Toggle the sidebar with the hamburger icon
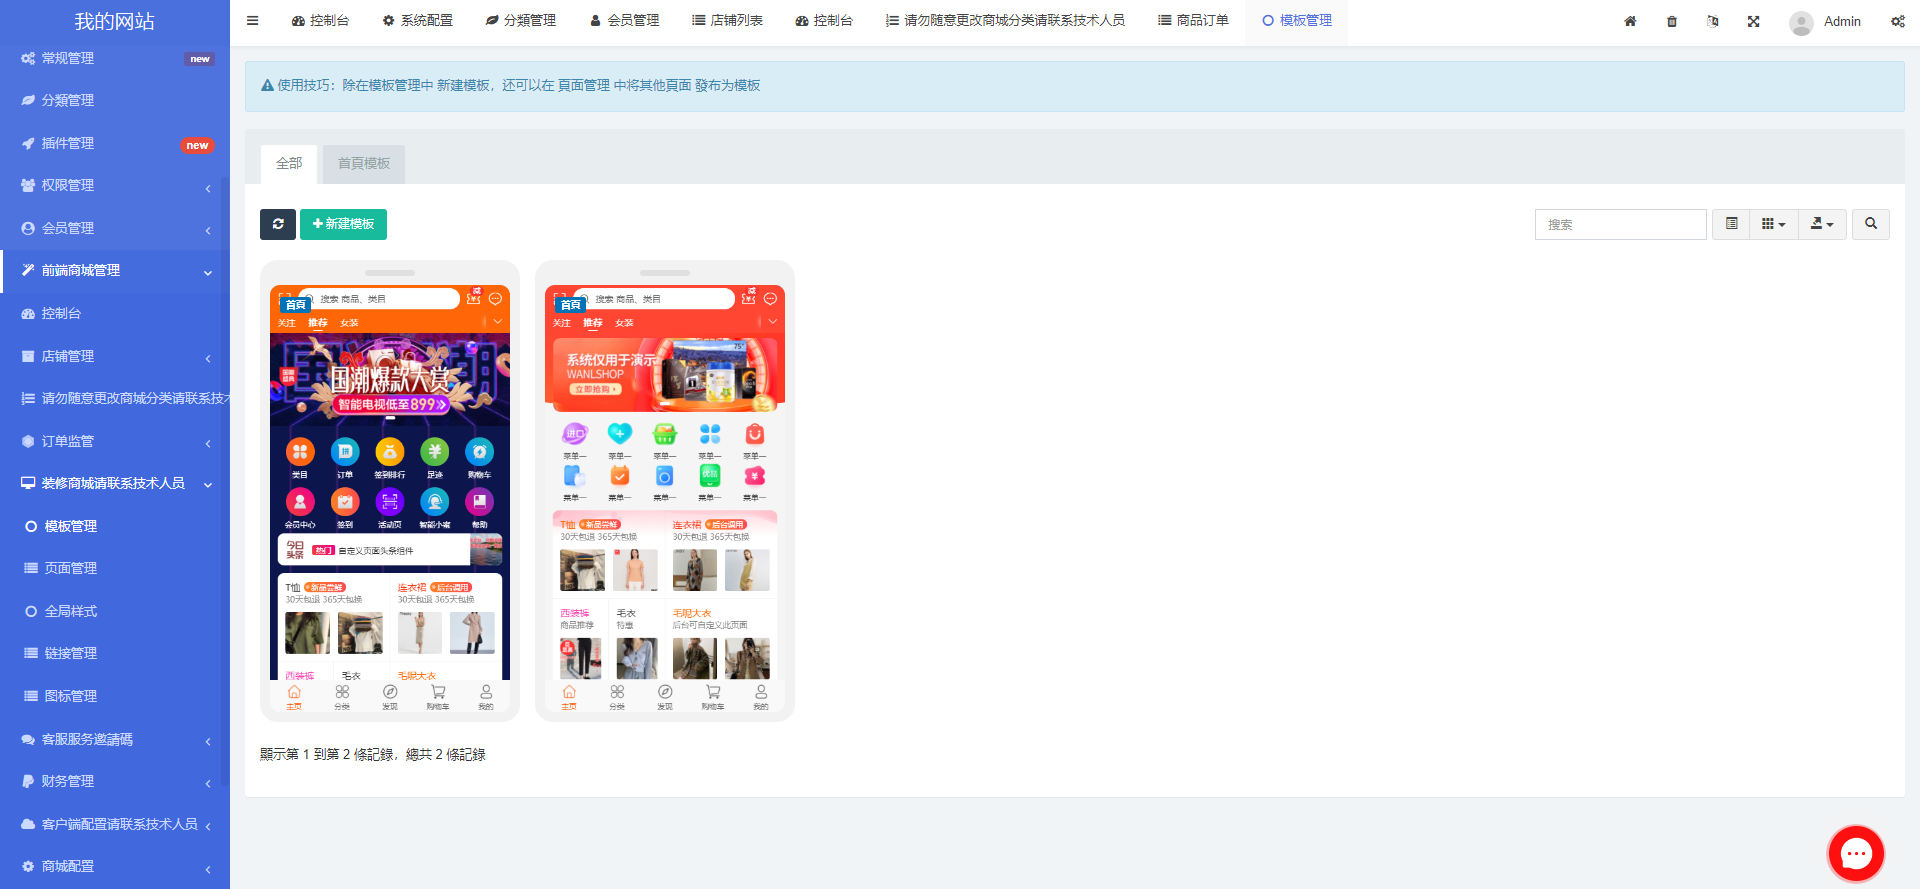 (253, 20)
